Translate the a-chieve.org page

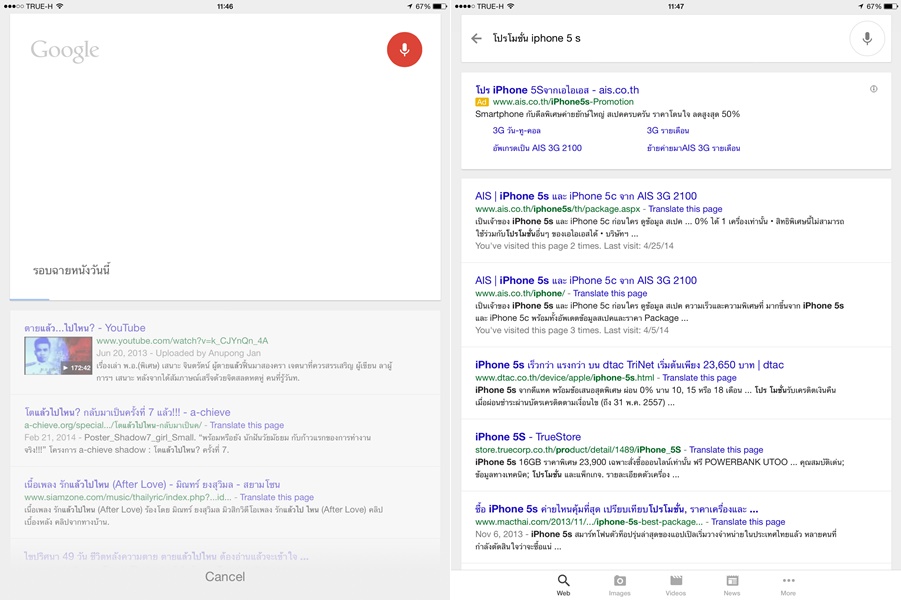pos(247,425)
